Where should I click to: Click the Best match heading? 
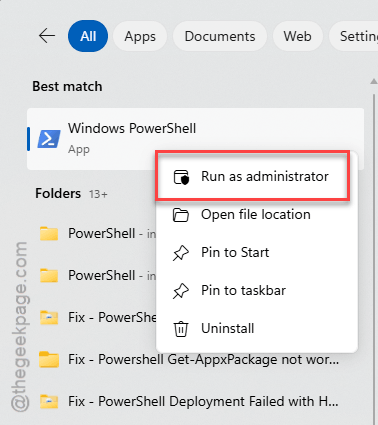coord(67,86)
